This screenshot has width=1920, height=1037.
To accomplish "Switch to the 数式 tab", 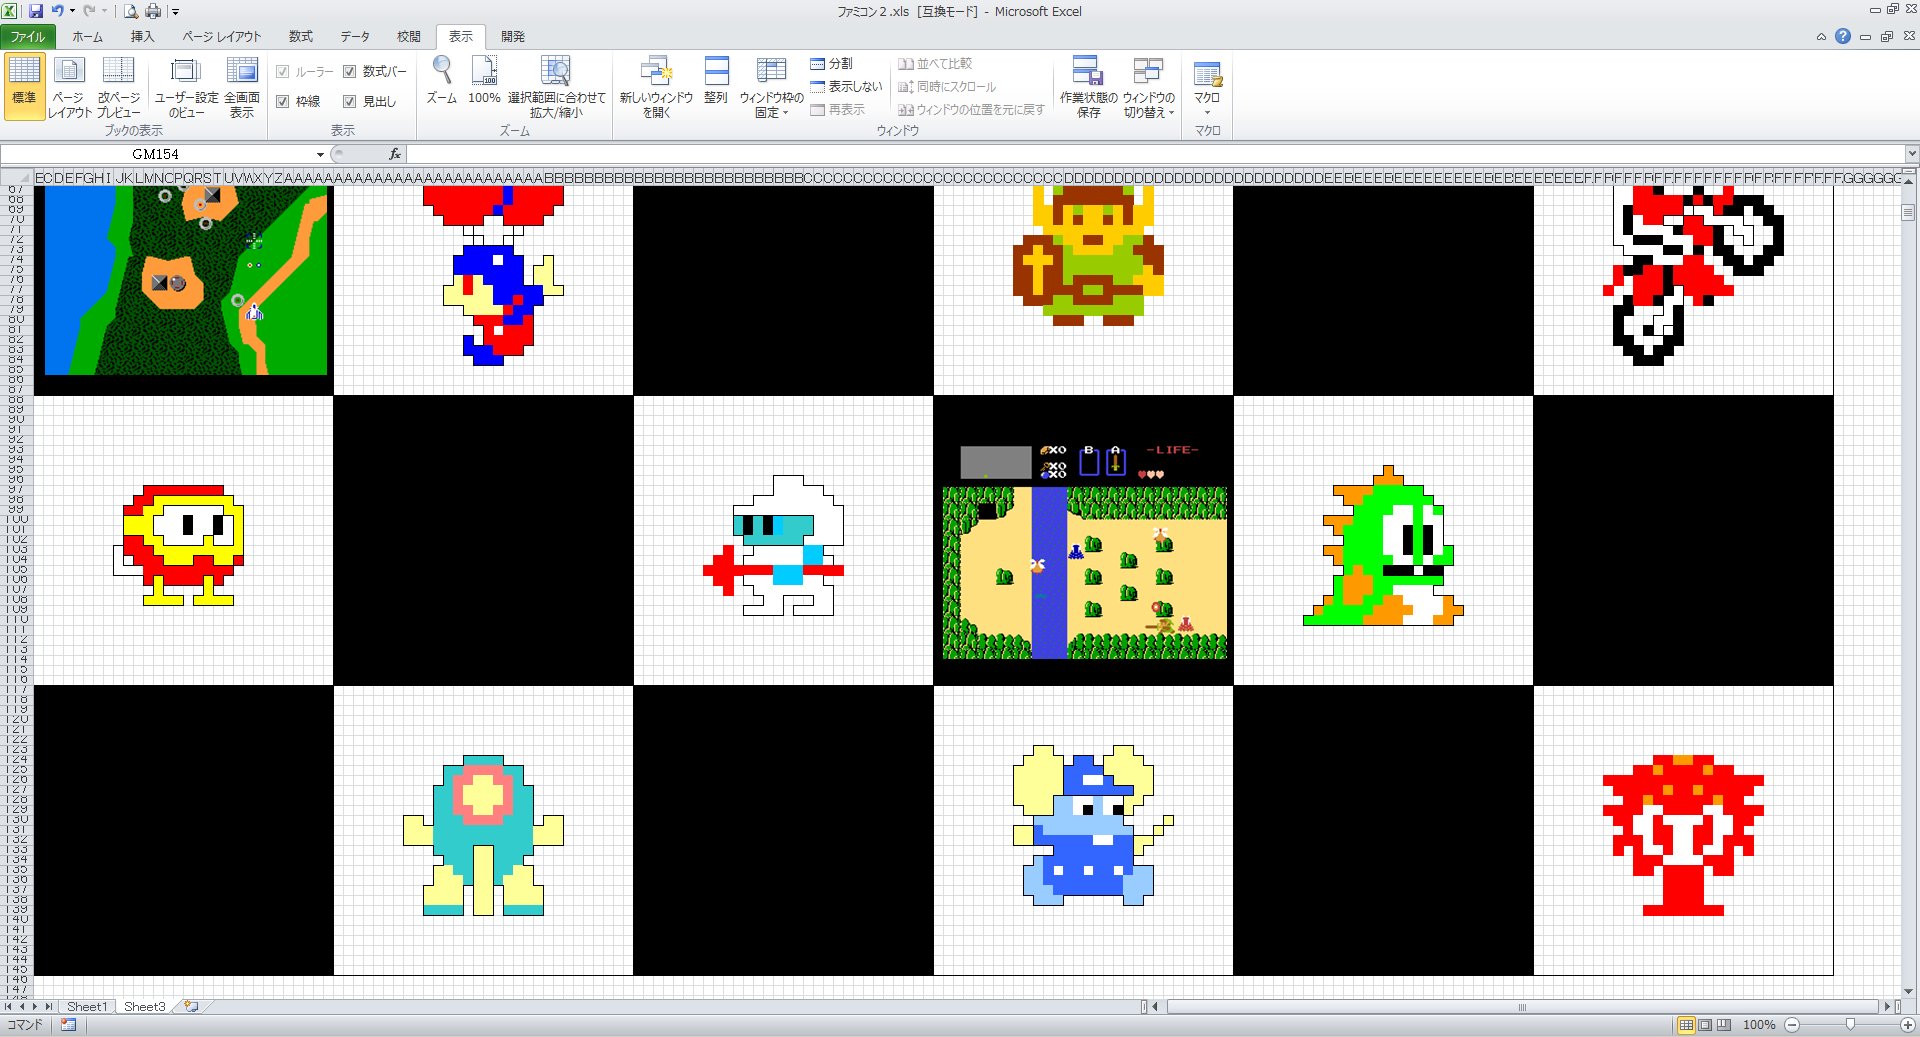I will (301, 37).
